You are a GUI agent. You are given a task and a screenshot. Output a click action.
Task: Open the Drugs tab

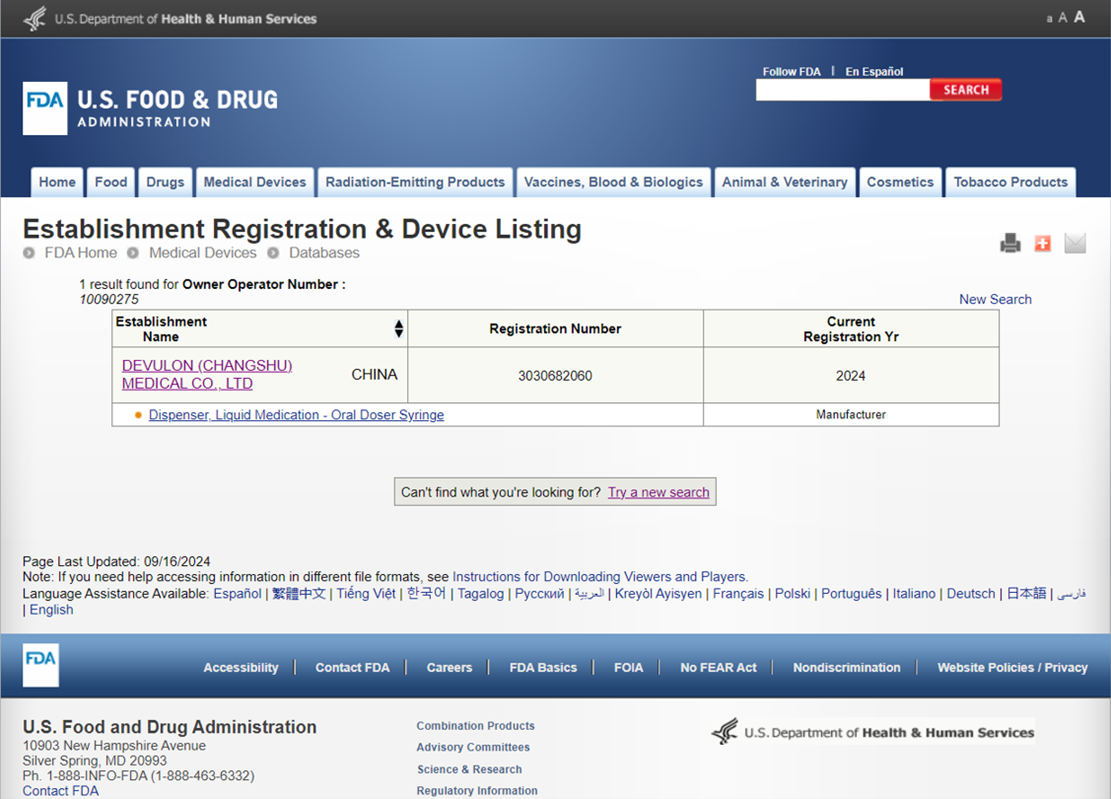pyautogui.click(x=165, y=182)
